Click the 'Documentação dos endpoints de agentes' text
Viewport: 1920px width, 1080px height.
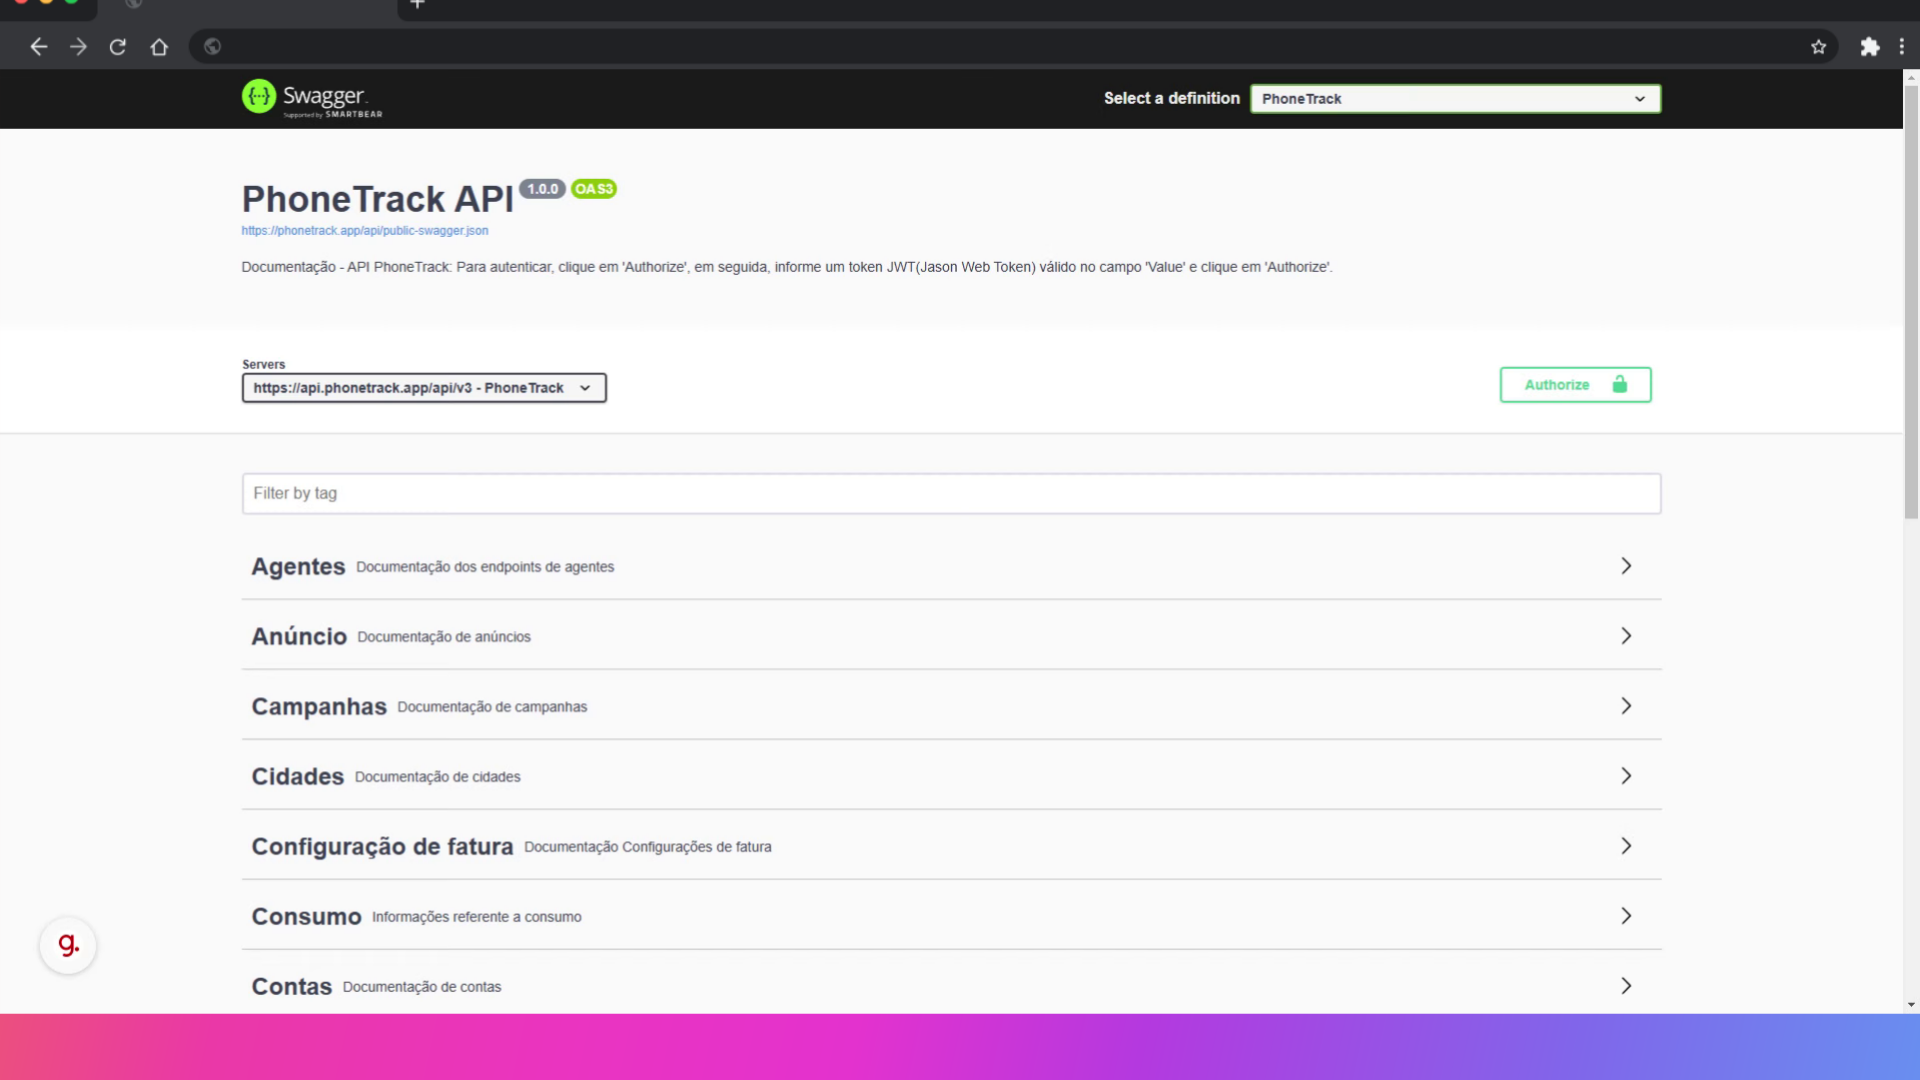(485, 567)
